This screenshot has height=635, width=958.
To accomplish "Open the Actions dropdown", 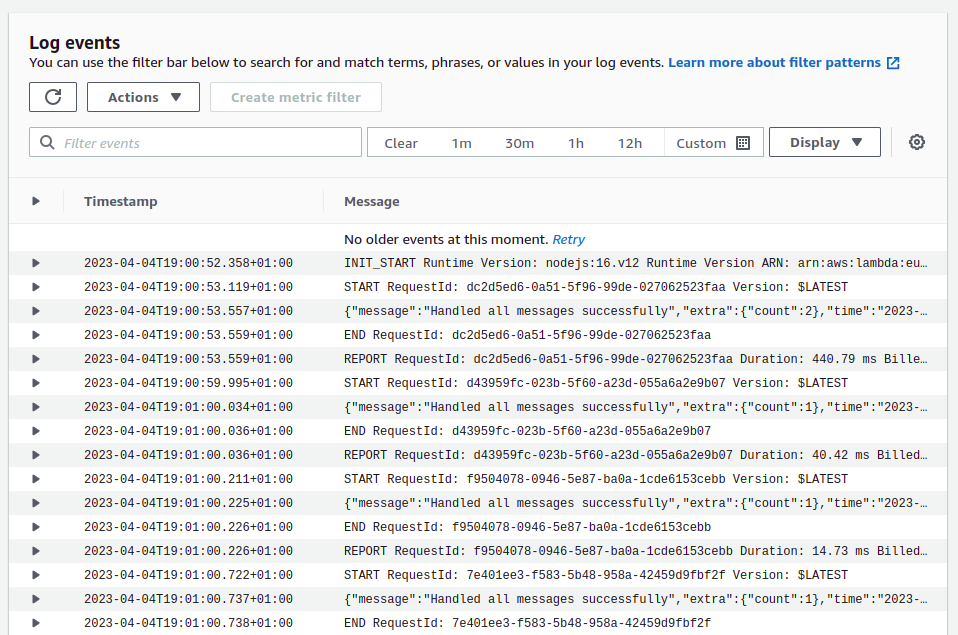I will tap(143, 97).
